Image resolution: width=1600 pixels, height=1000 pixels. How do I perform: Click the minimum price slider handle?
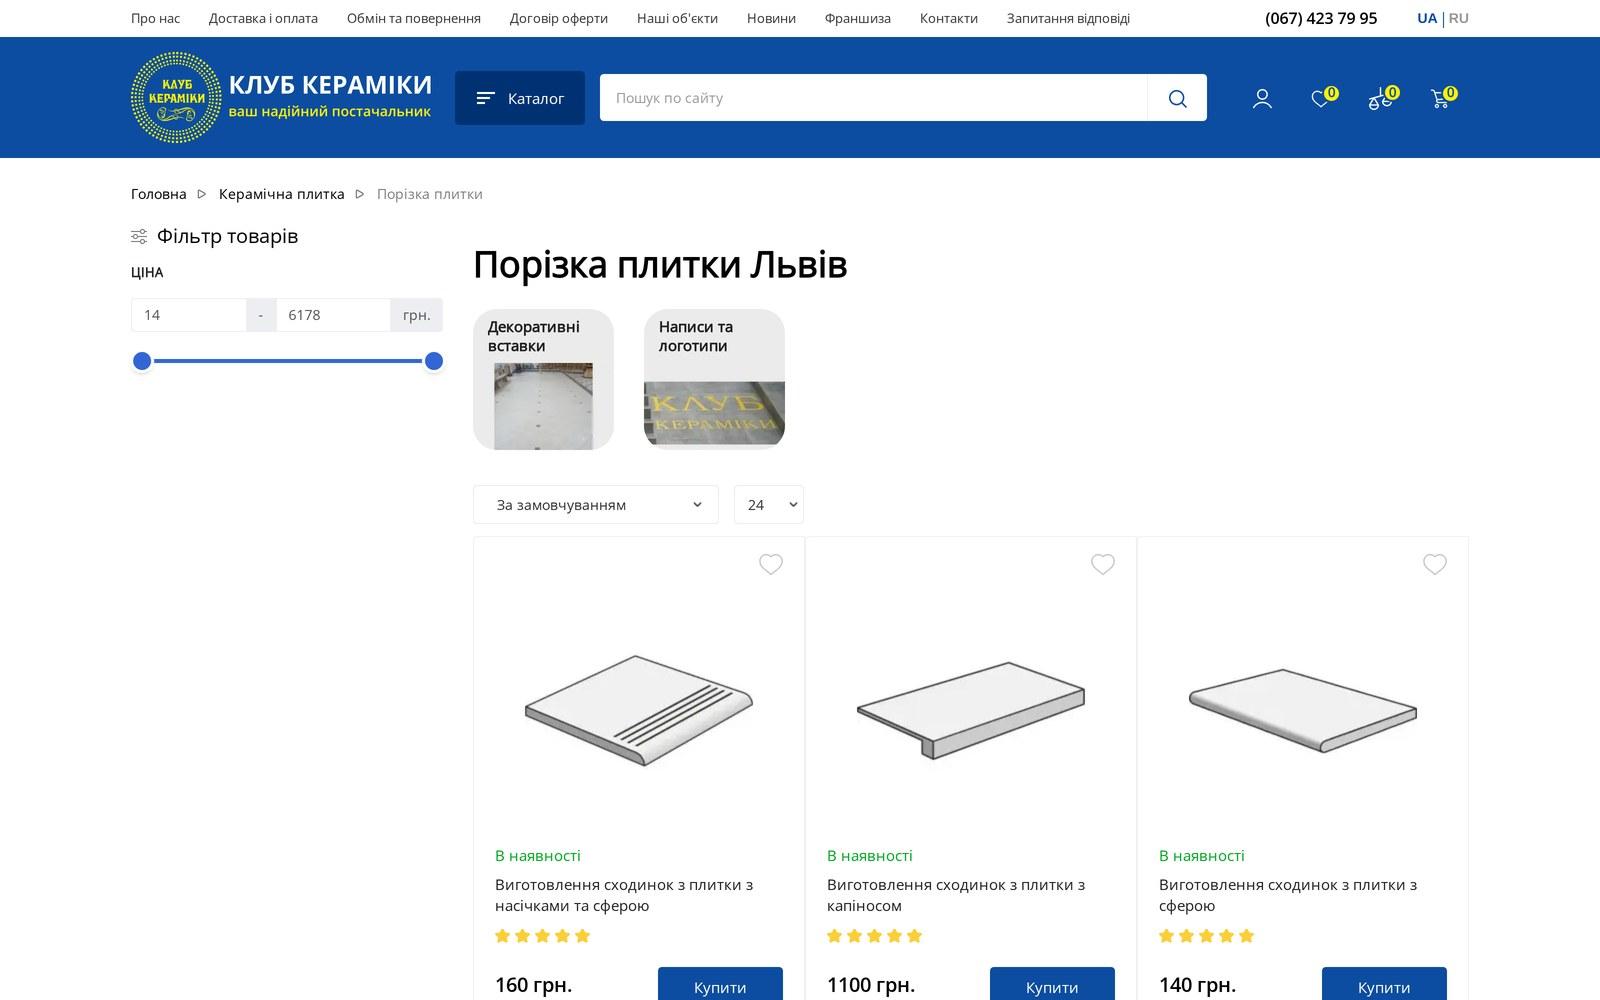coord(142,361)
